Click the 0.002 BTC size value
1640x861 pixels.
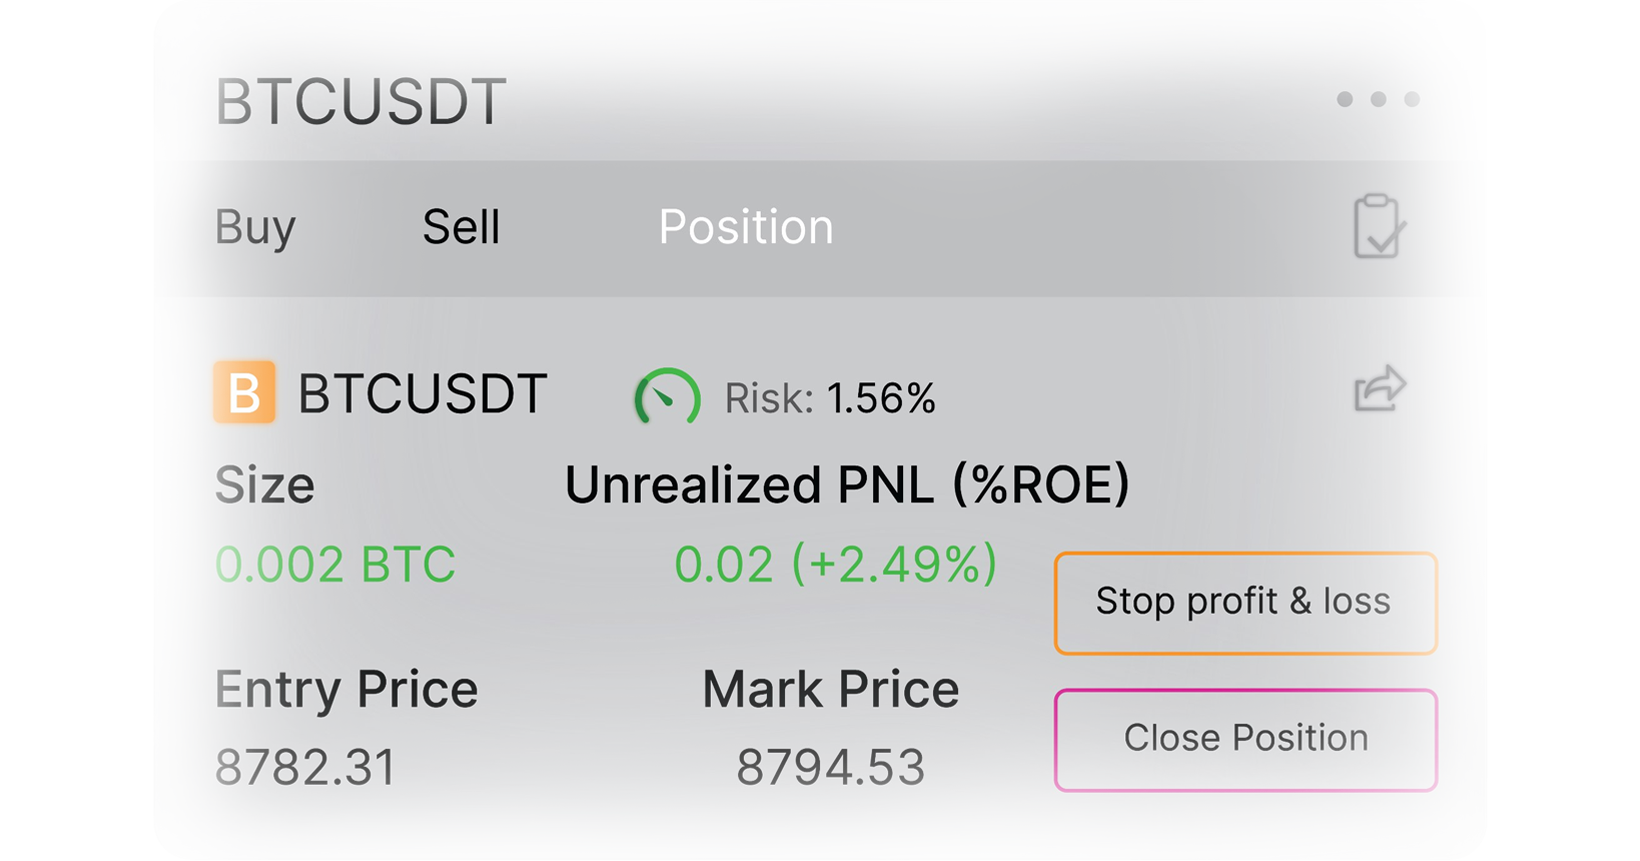pyautogui.click(x=335, y=564)
